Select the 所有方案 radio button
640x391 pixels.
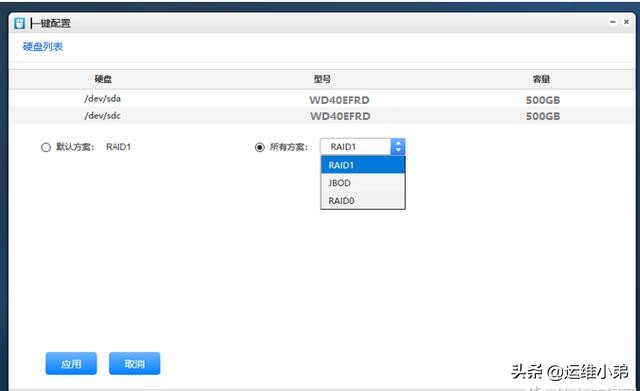(x=260, y=147)
